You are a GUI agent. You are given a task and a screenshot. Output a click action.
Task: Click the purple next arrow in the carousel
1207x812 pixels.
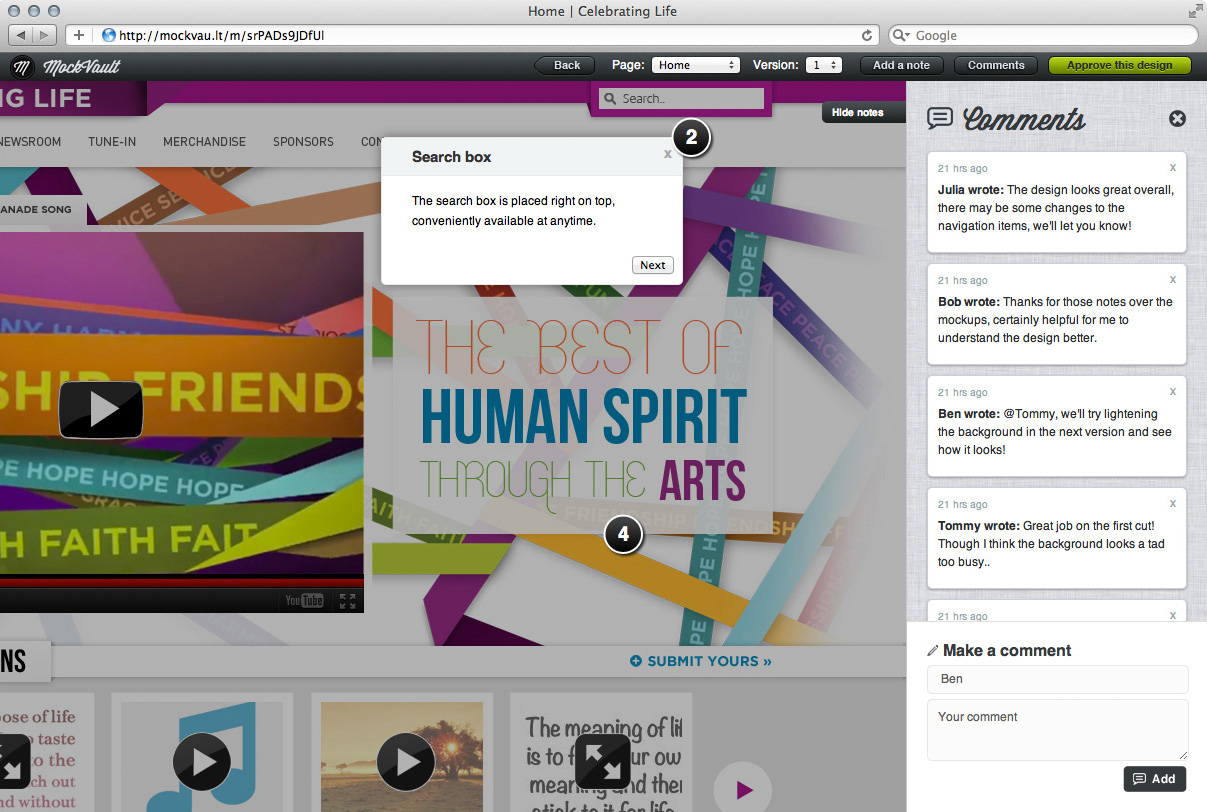742,789
